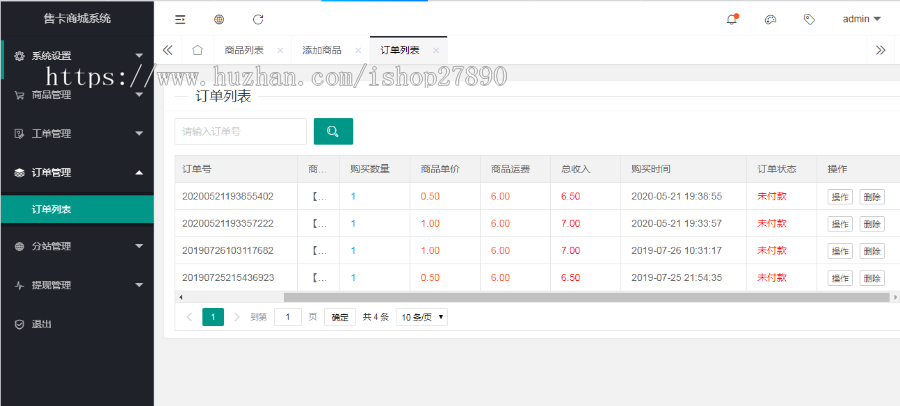
Task: Click purchase time 2019-07-25 21:54:35
Action: click(x=677, y=277)
